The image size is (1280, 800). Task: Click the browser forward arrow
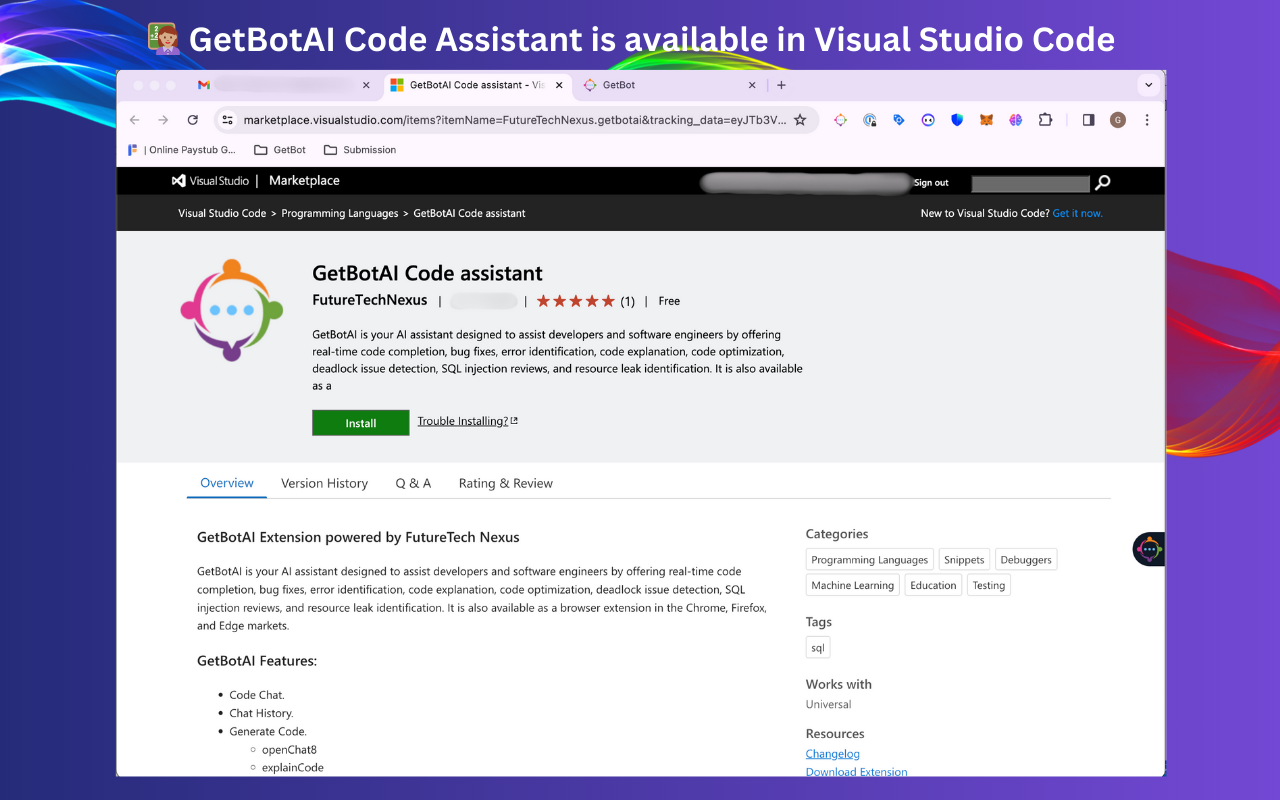tap(163, 120)
